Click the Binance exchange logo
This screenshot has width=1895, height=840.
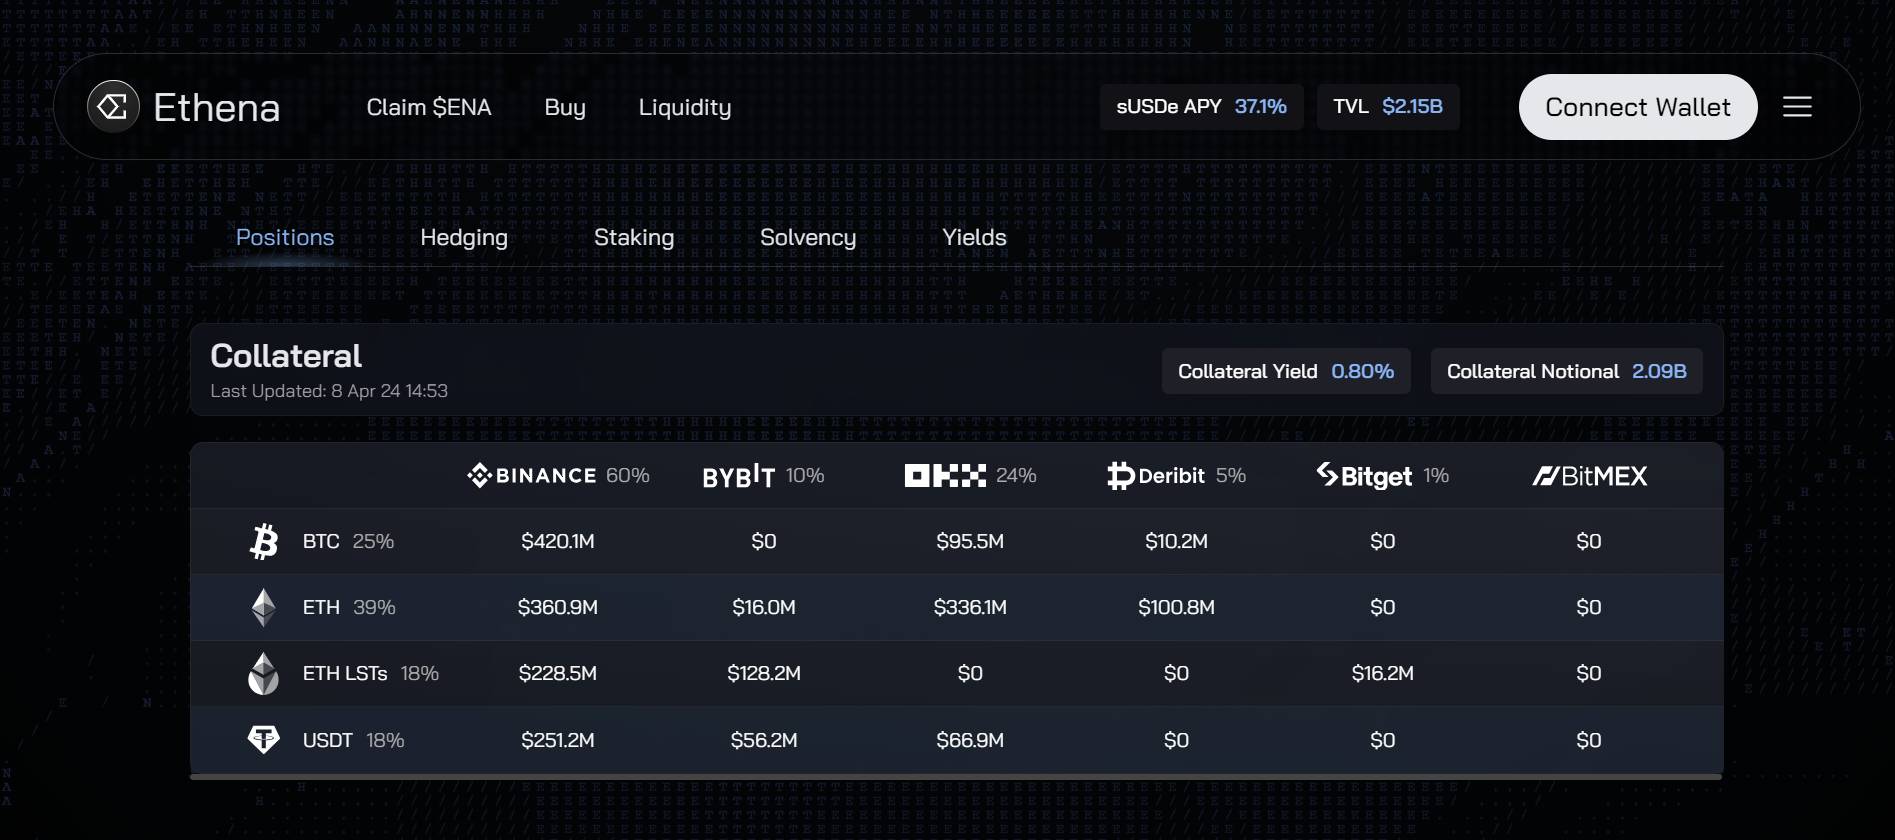point(532,476)
